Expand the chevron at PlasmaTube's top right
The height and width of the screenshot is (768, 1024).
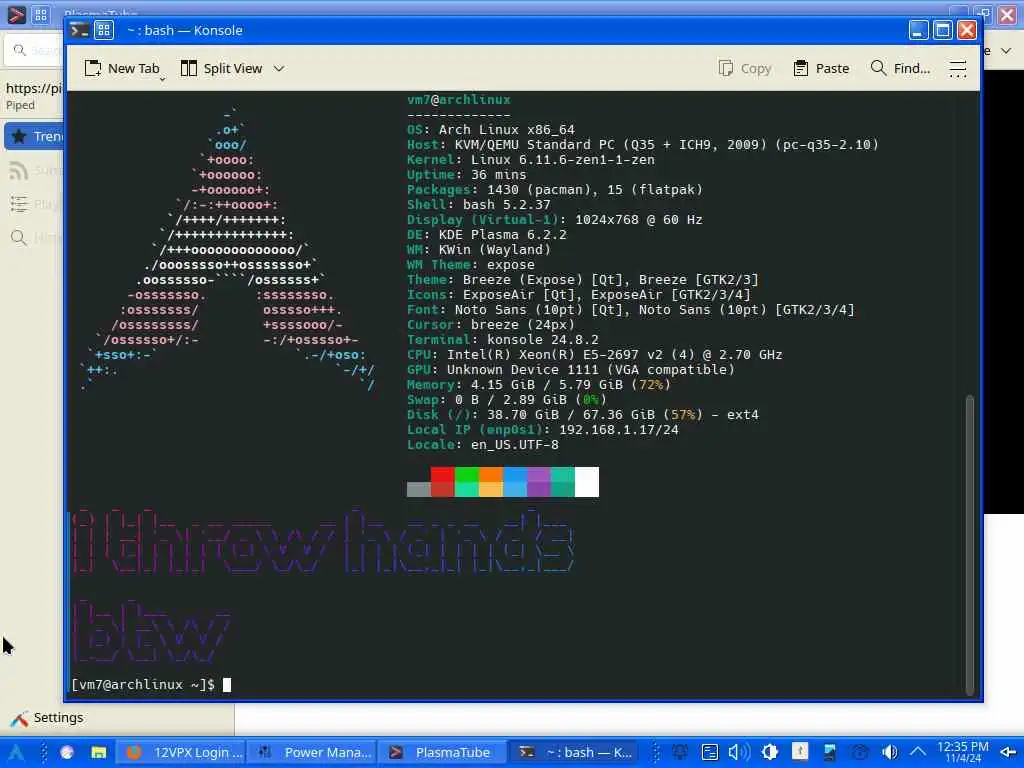click(1006, 50)
